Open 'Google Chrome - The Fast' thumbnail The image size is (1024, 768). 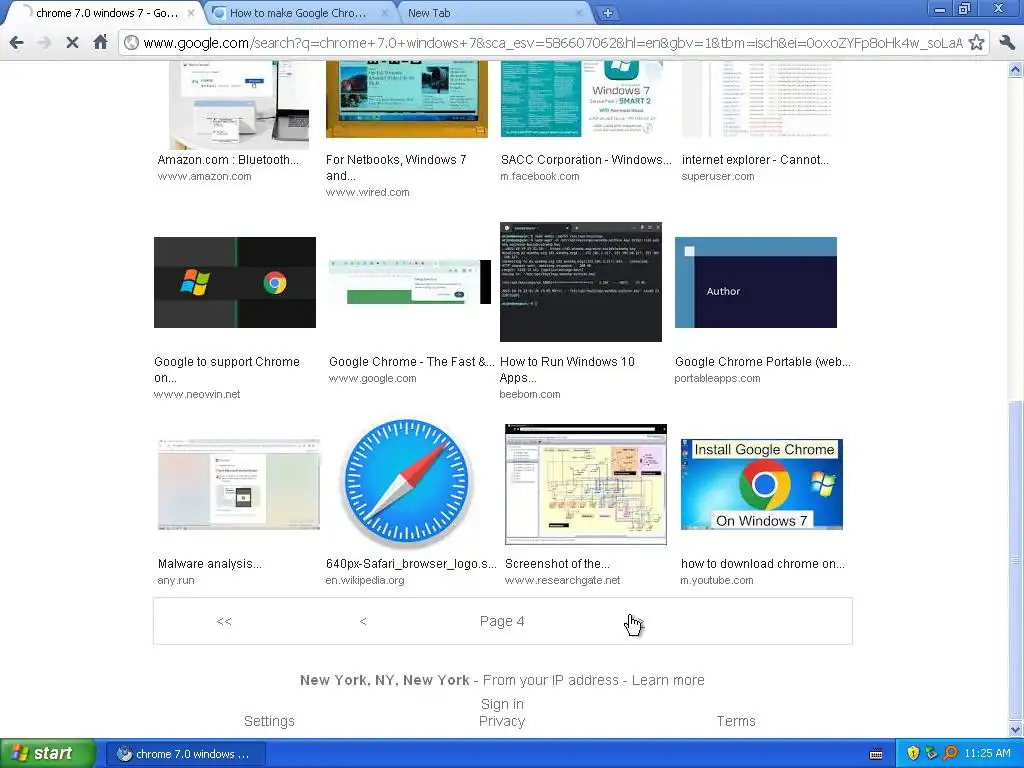409,282
